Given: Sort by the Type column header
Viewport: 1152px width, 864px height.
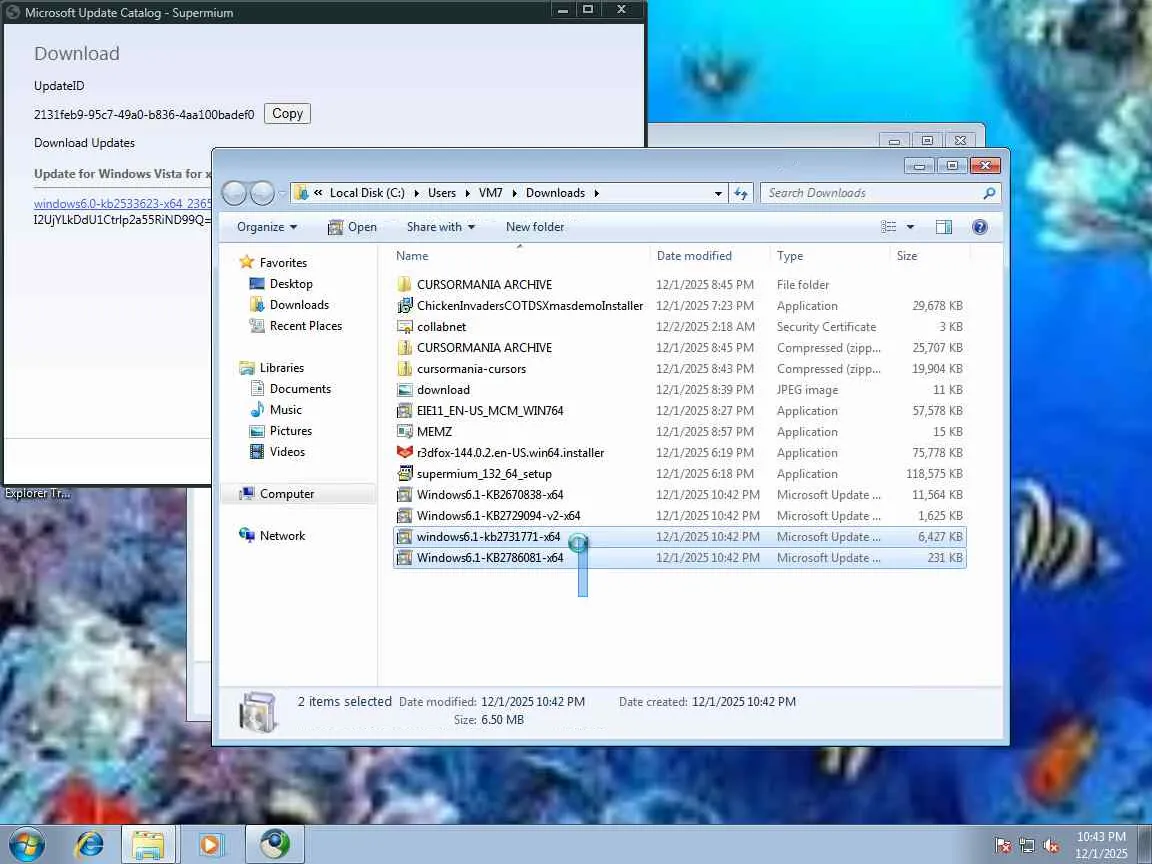Looking at the screenshot, I should coord(790,256).
